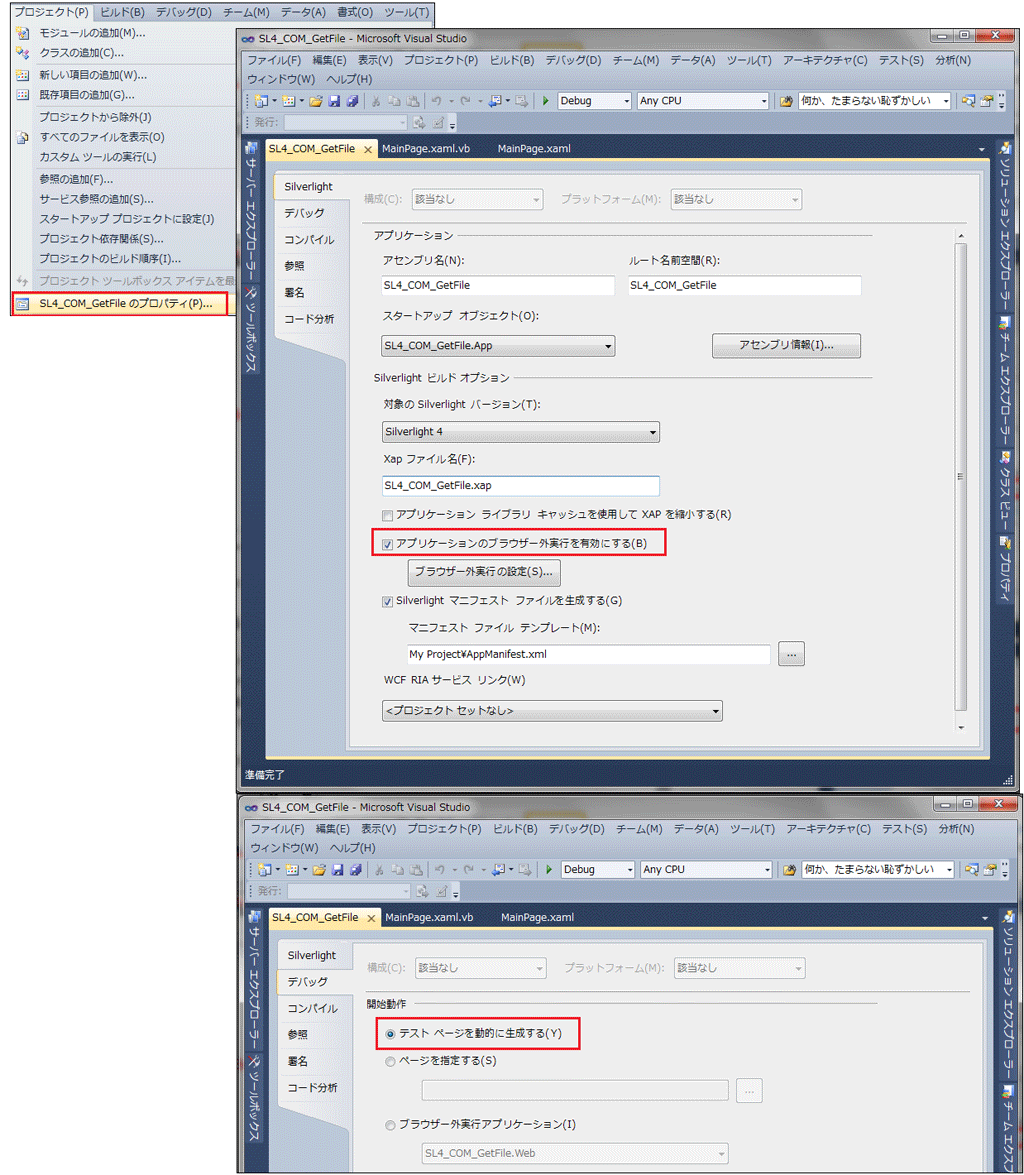Click New Project icon in upper Visual Studio toolbar
The width and height of the screenshot is (1024, 1175).
pyautogui.click(x=261, y=101)
